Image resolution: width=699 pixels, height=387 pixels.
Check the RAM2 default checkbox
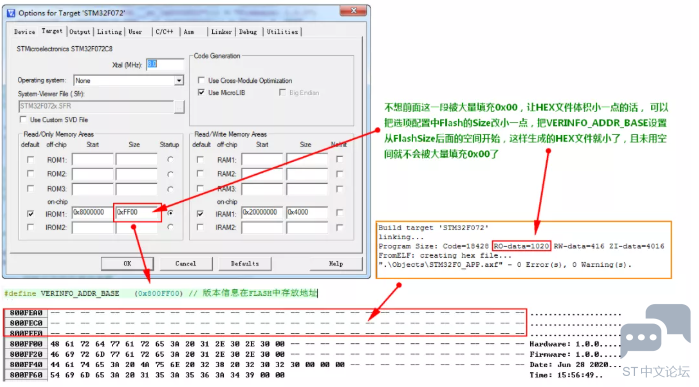coord(200,173)
